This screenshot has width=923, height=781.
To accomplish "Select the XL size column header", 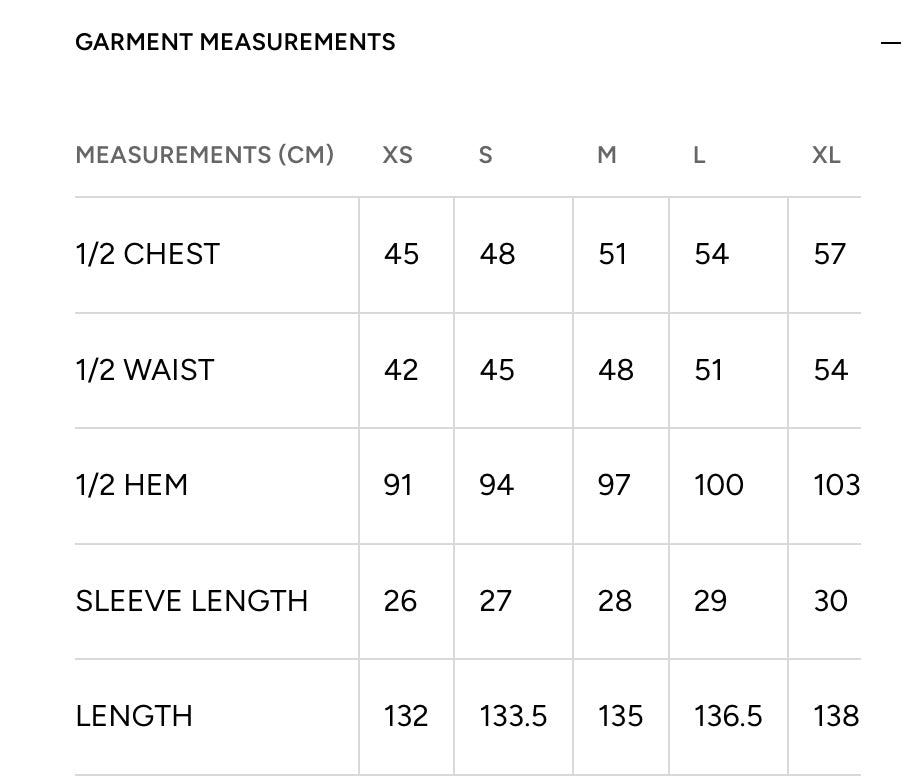I will [826, 155].
